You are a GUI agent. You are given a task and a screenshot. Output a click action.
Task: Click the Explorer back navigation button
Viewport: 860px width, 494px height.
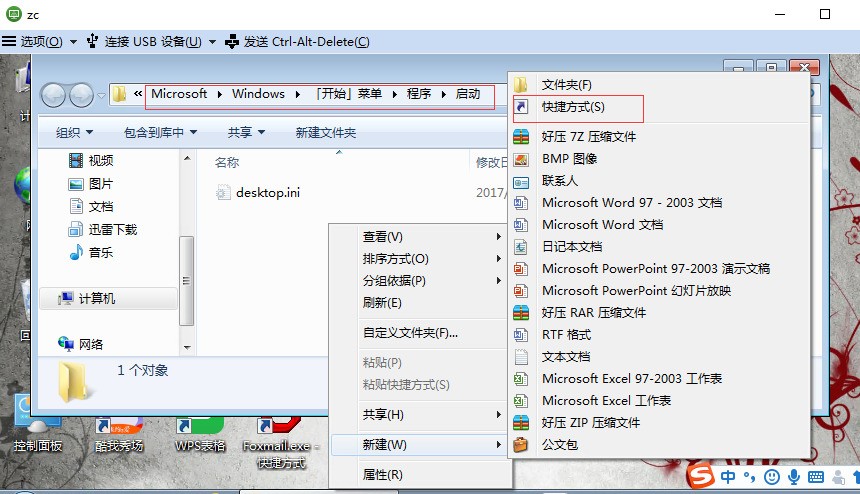click(x=54, y=95)
